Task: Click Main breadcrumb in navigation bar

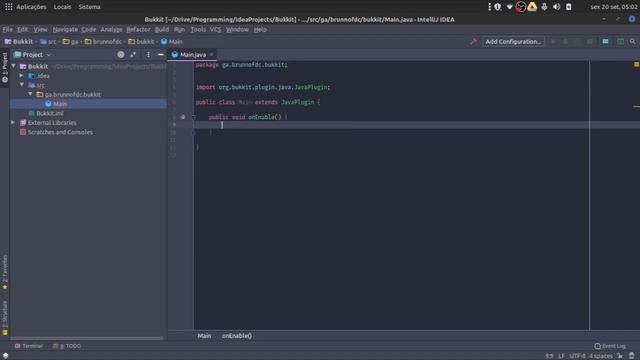Action: point(172,41)
